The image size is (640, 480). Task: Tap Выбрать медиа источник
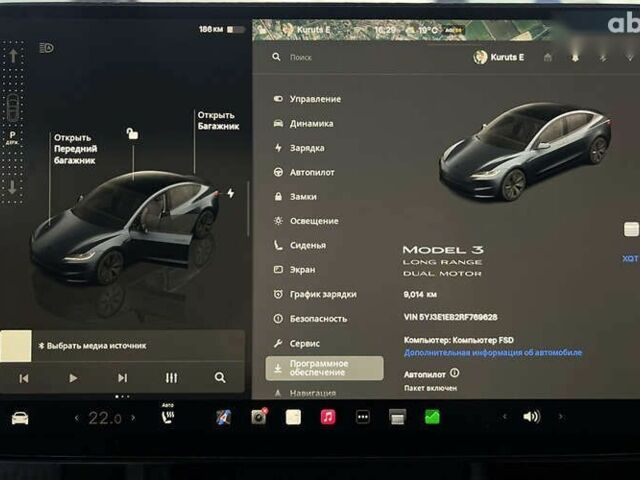93,346
